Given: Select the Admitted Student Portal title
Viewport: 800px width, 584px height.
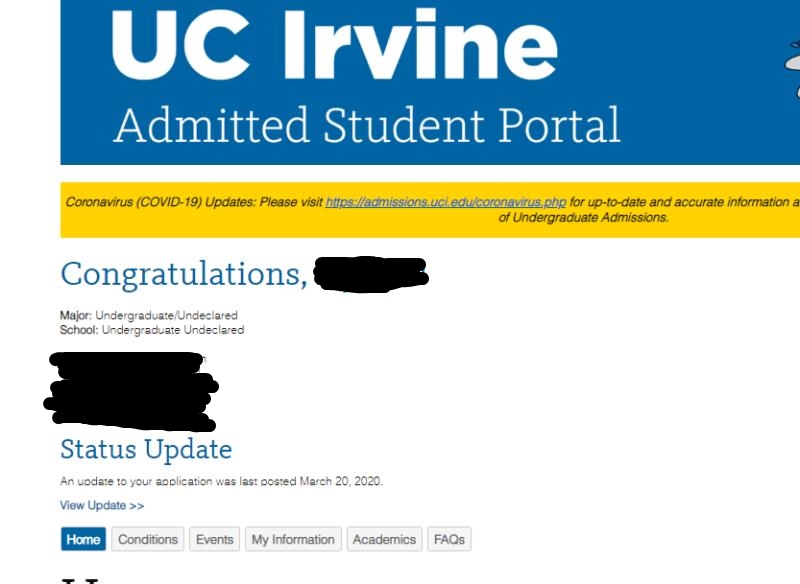Looking at the screenshot, I should click(366, 125).
